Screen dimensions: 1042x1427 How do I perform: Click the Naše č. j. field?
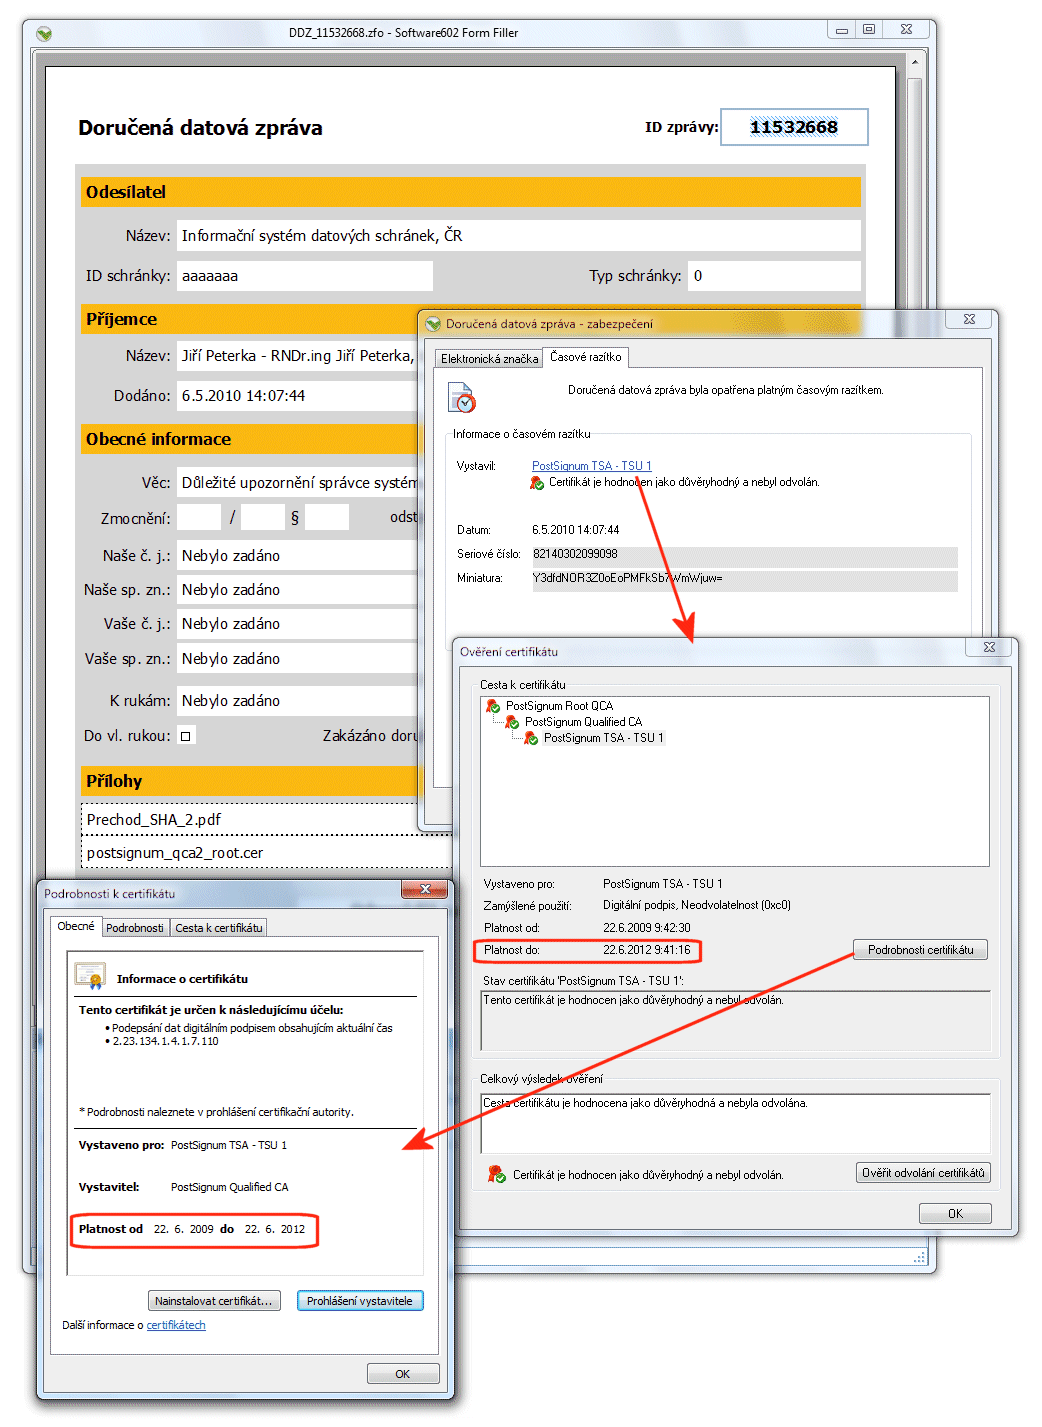(297, 556)
